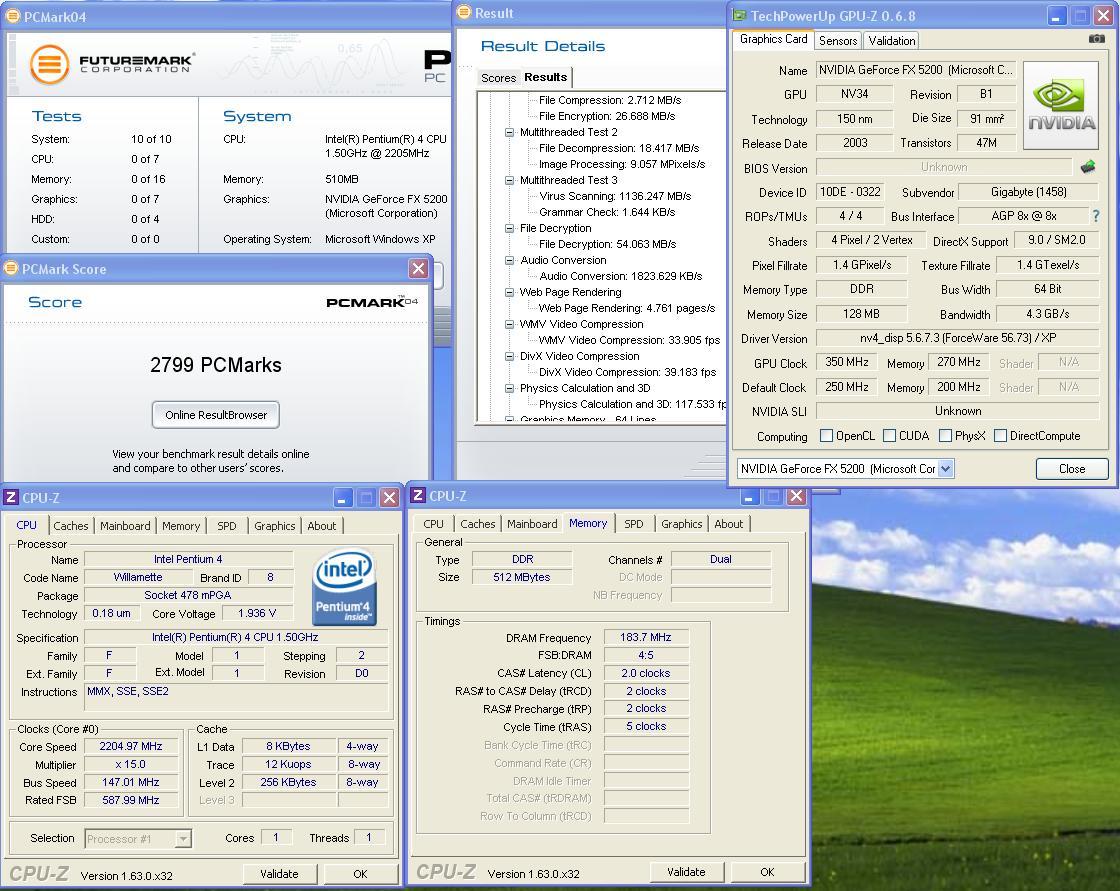Enable the DirectCompute checkbox
The width and height of the screenshot is (1120, 891).
click(x=1000, y=435)
